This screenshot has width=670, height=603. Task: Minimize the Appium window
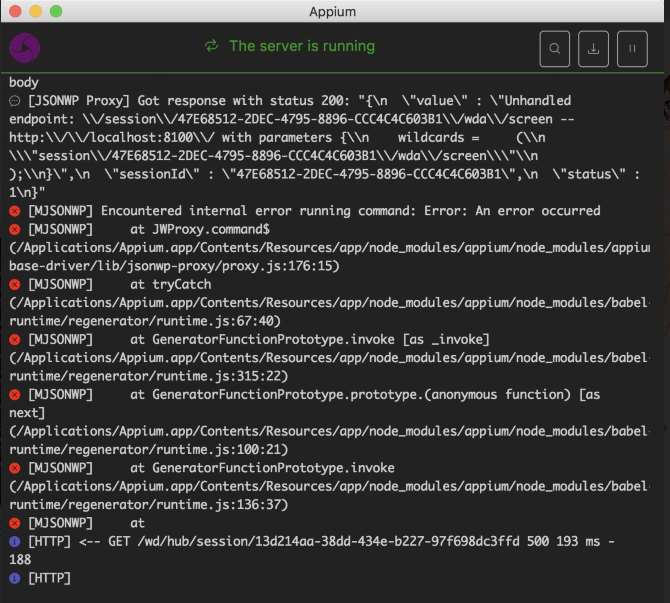pyautogui.click(x=36, y=11)
